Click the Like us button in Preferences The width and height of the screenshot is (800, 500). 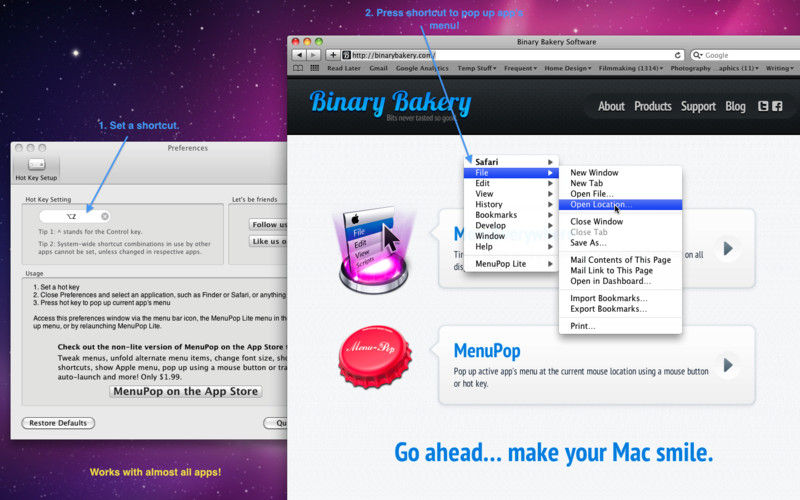pyautogui.click(x=268, y=241)
